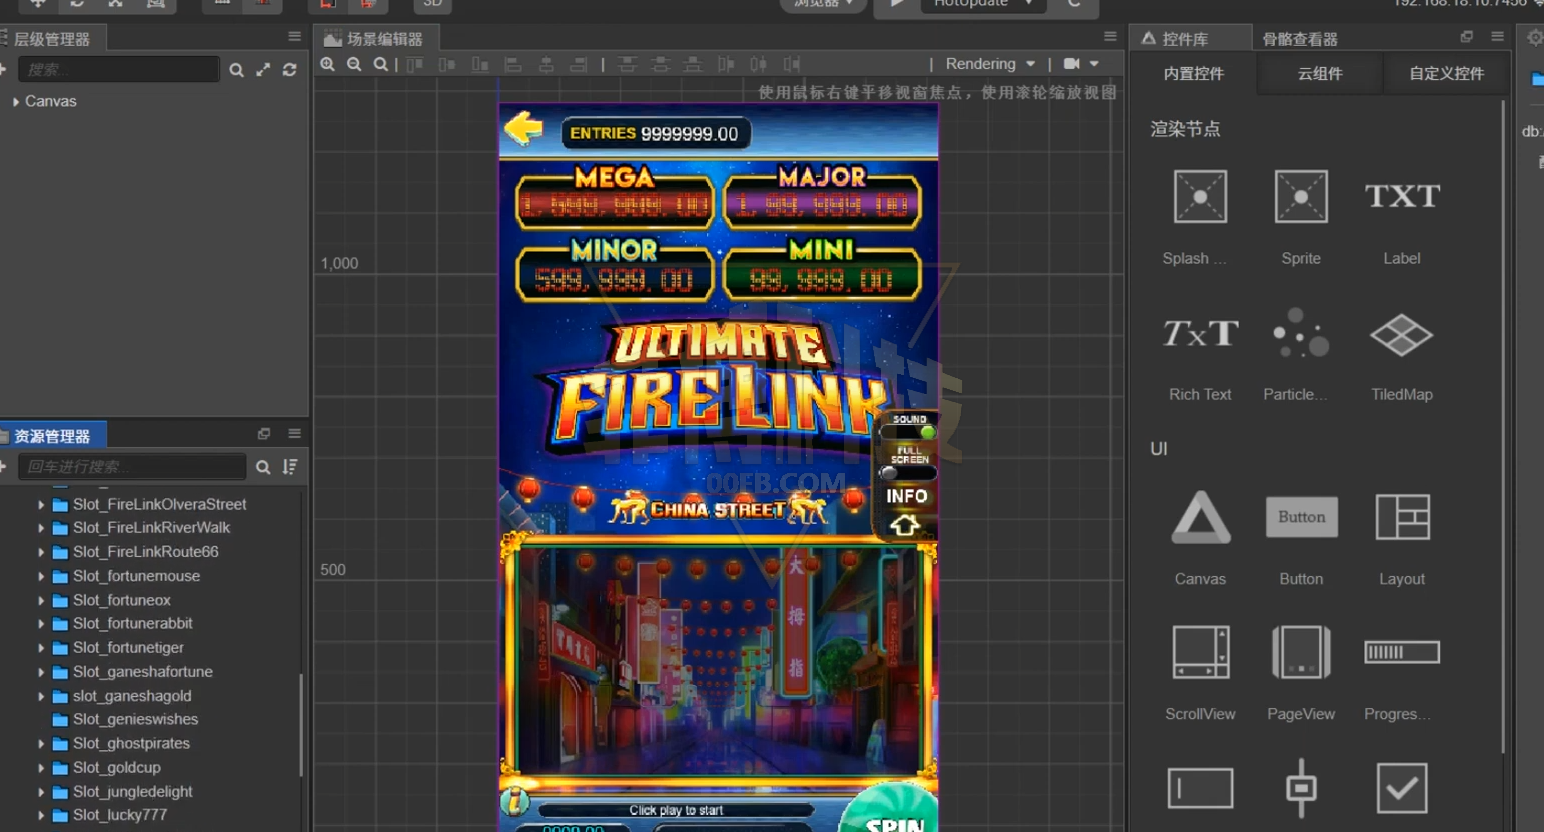Expand the Slot_FireLinkRiverWalk folder
This screenshot has height=832, width=1544.
[41, 528]
